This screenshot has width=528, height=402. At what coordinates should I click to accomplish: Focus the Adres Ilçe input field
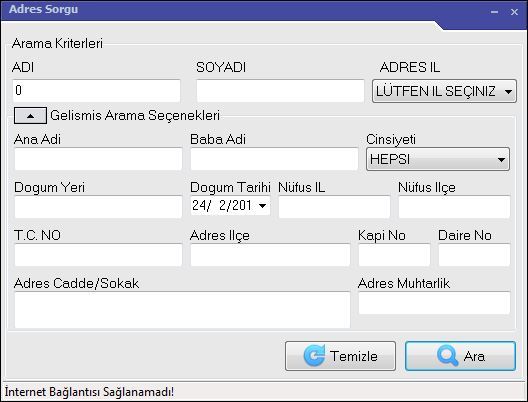pos(270,255)
